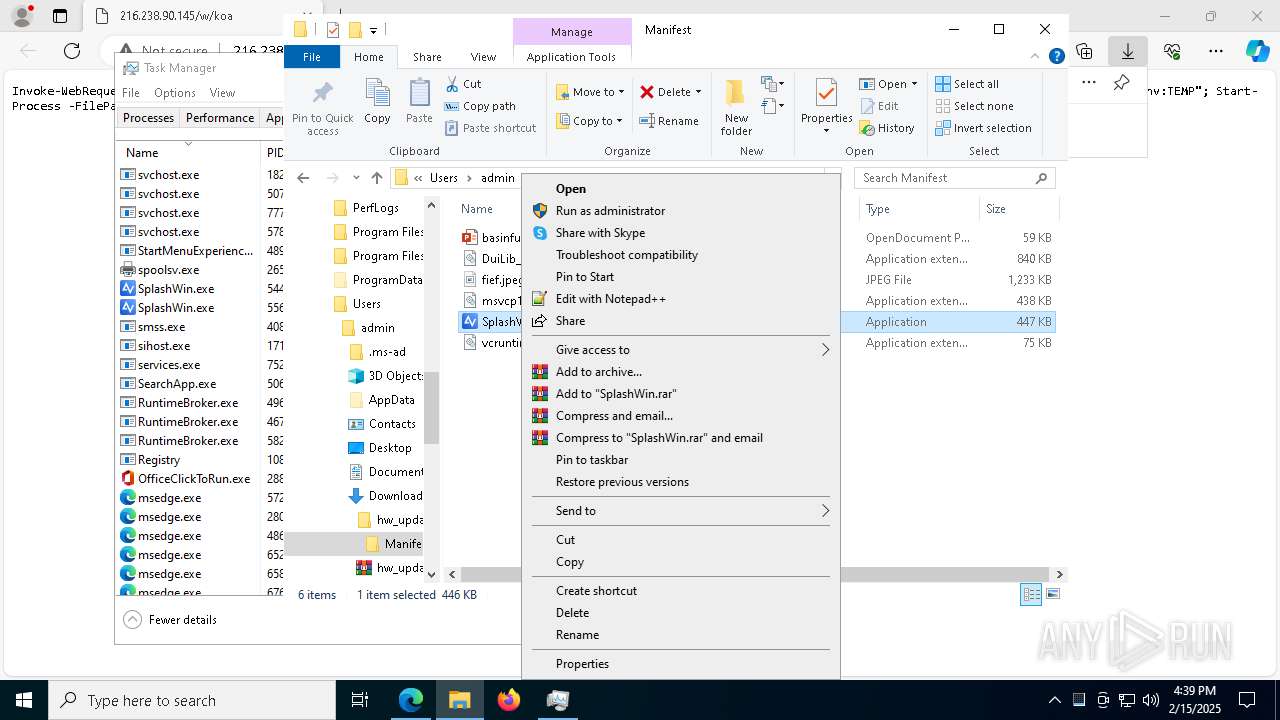Open the Move to dropdown
The image size is (1280, 720).
tap(590, 92)
